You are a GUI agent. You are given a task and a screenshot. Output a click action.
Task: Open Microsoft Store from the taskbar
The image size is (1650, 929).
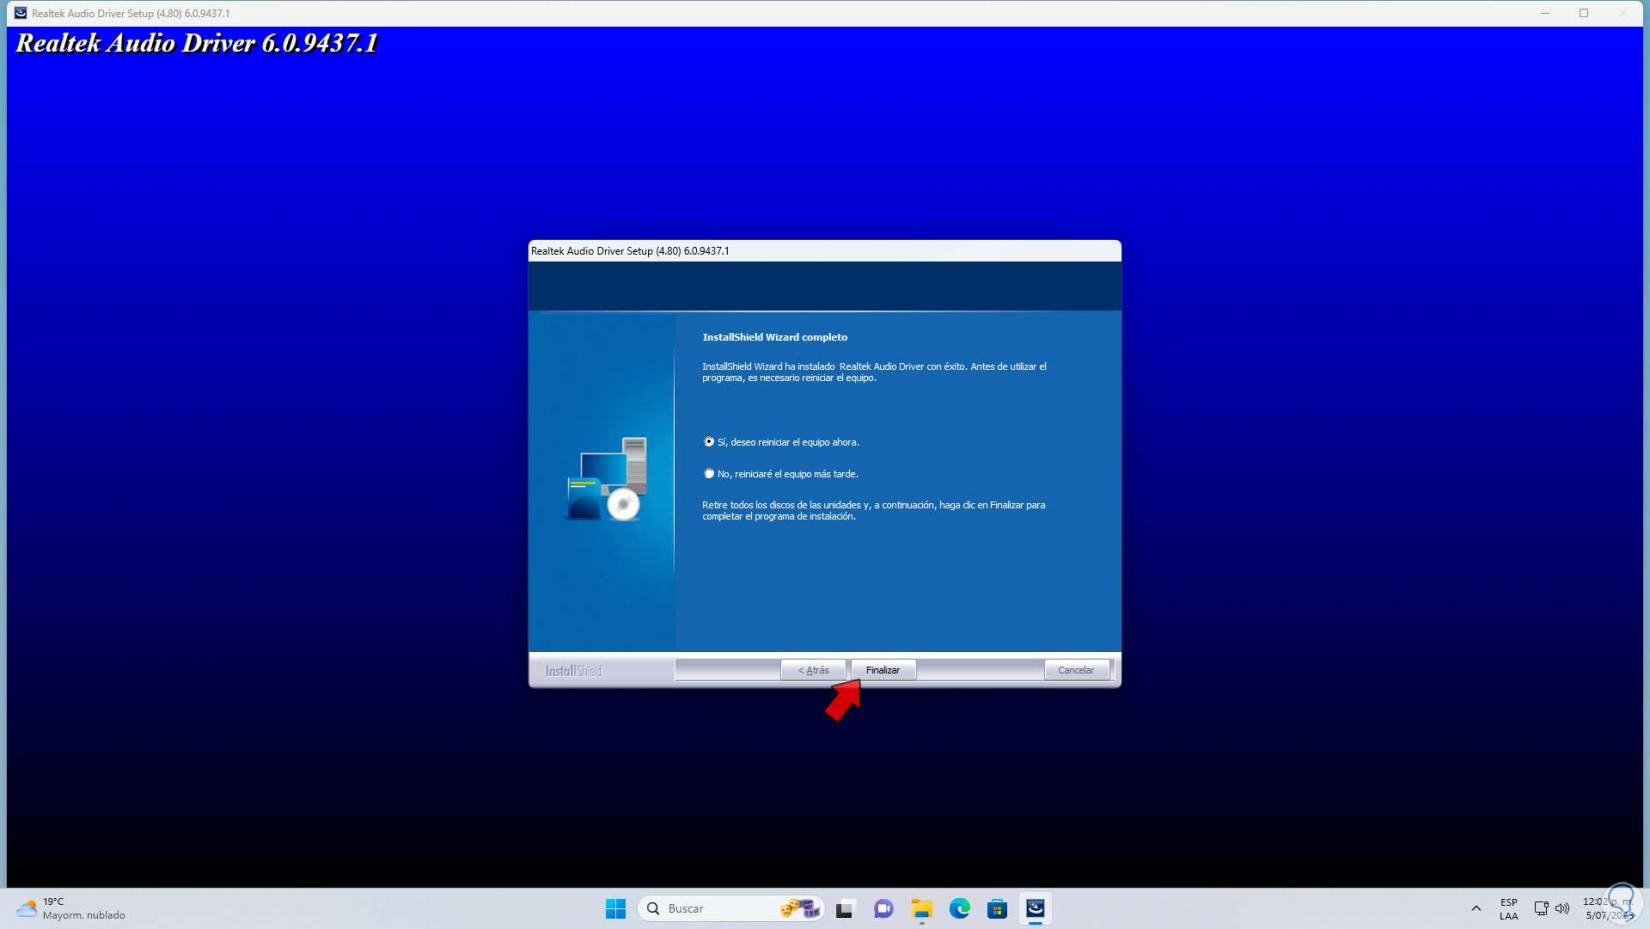(x=997, y=908)
